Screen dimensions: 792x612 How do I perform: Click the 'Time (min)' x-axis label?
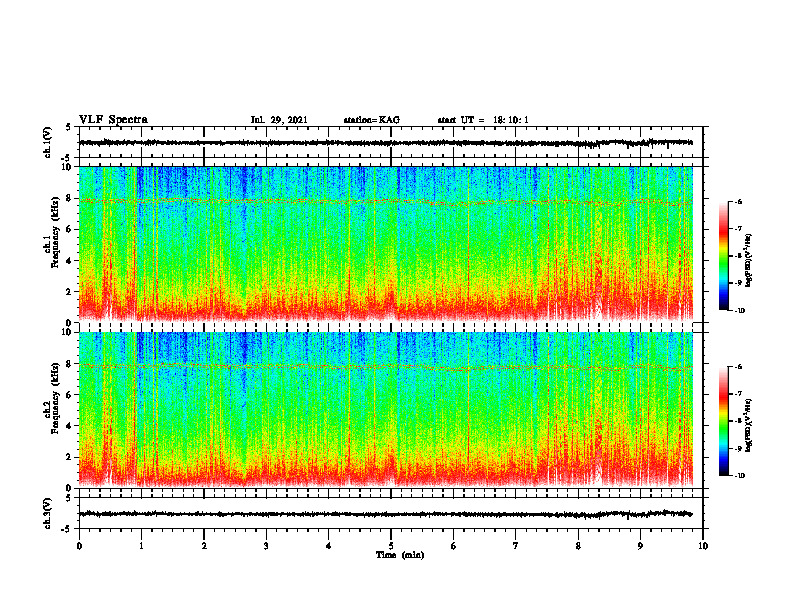click(x=400, y=555)
